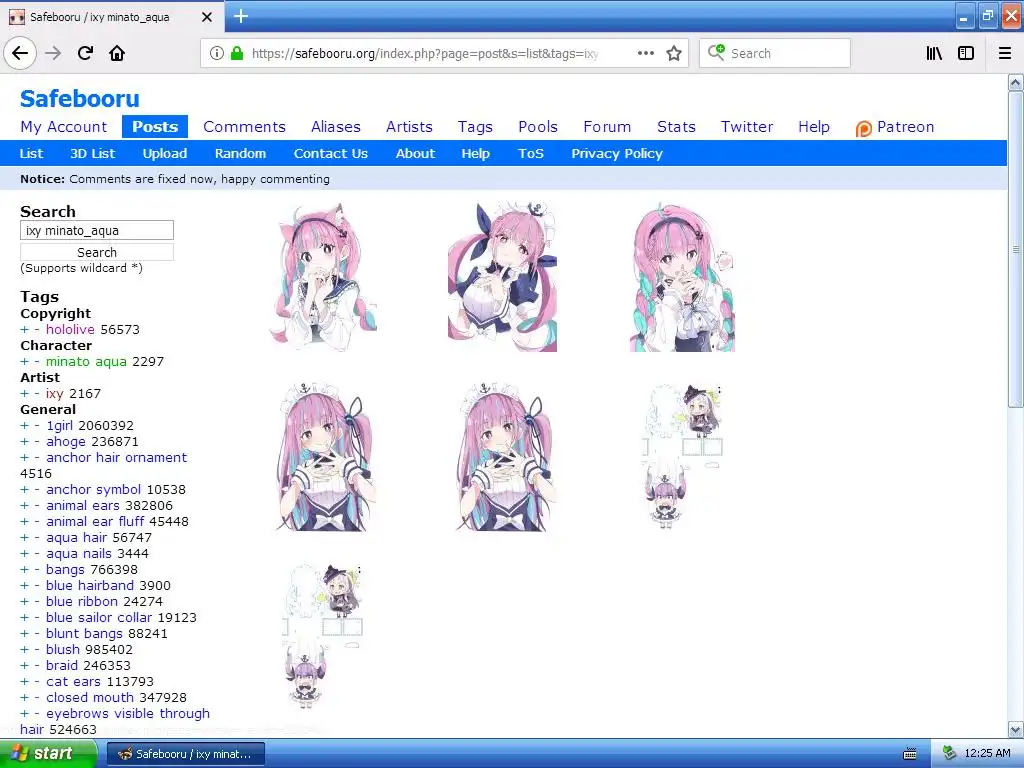Click the Safebooru site title
This screenshot has height=768, width=1024.
click(80, 99)
